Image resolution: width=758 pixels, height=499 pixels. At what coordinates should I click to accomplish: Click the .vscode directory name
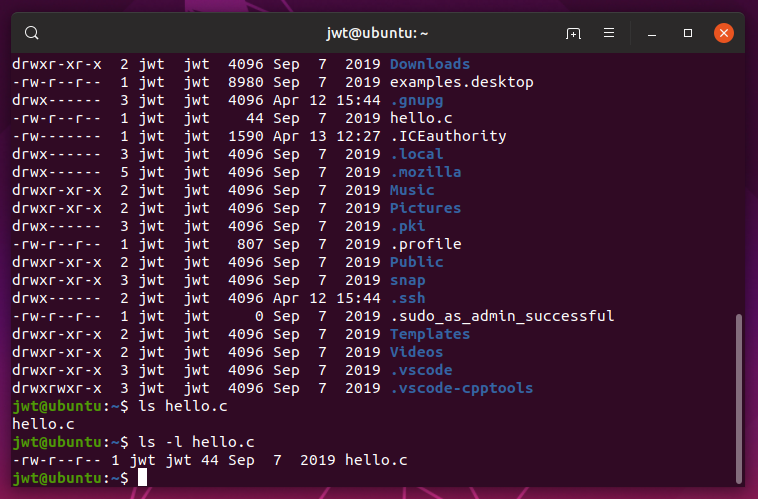[421, 370]
